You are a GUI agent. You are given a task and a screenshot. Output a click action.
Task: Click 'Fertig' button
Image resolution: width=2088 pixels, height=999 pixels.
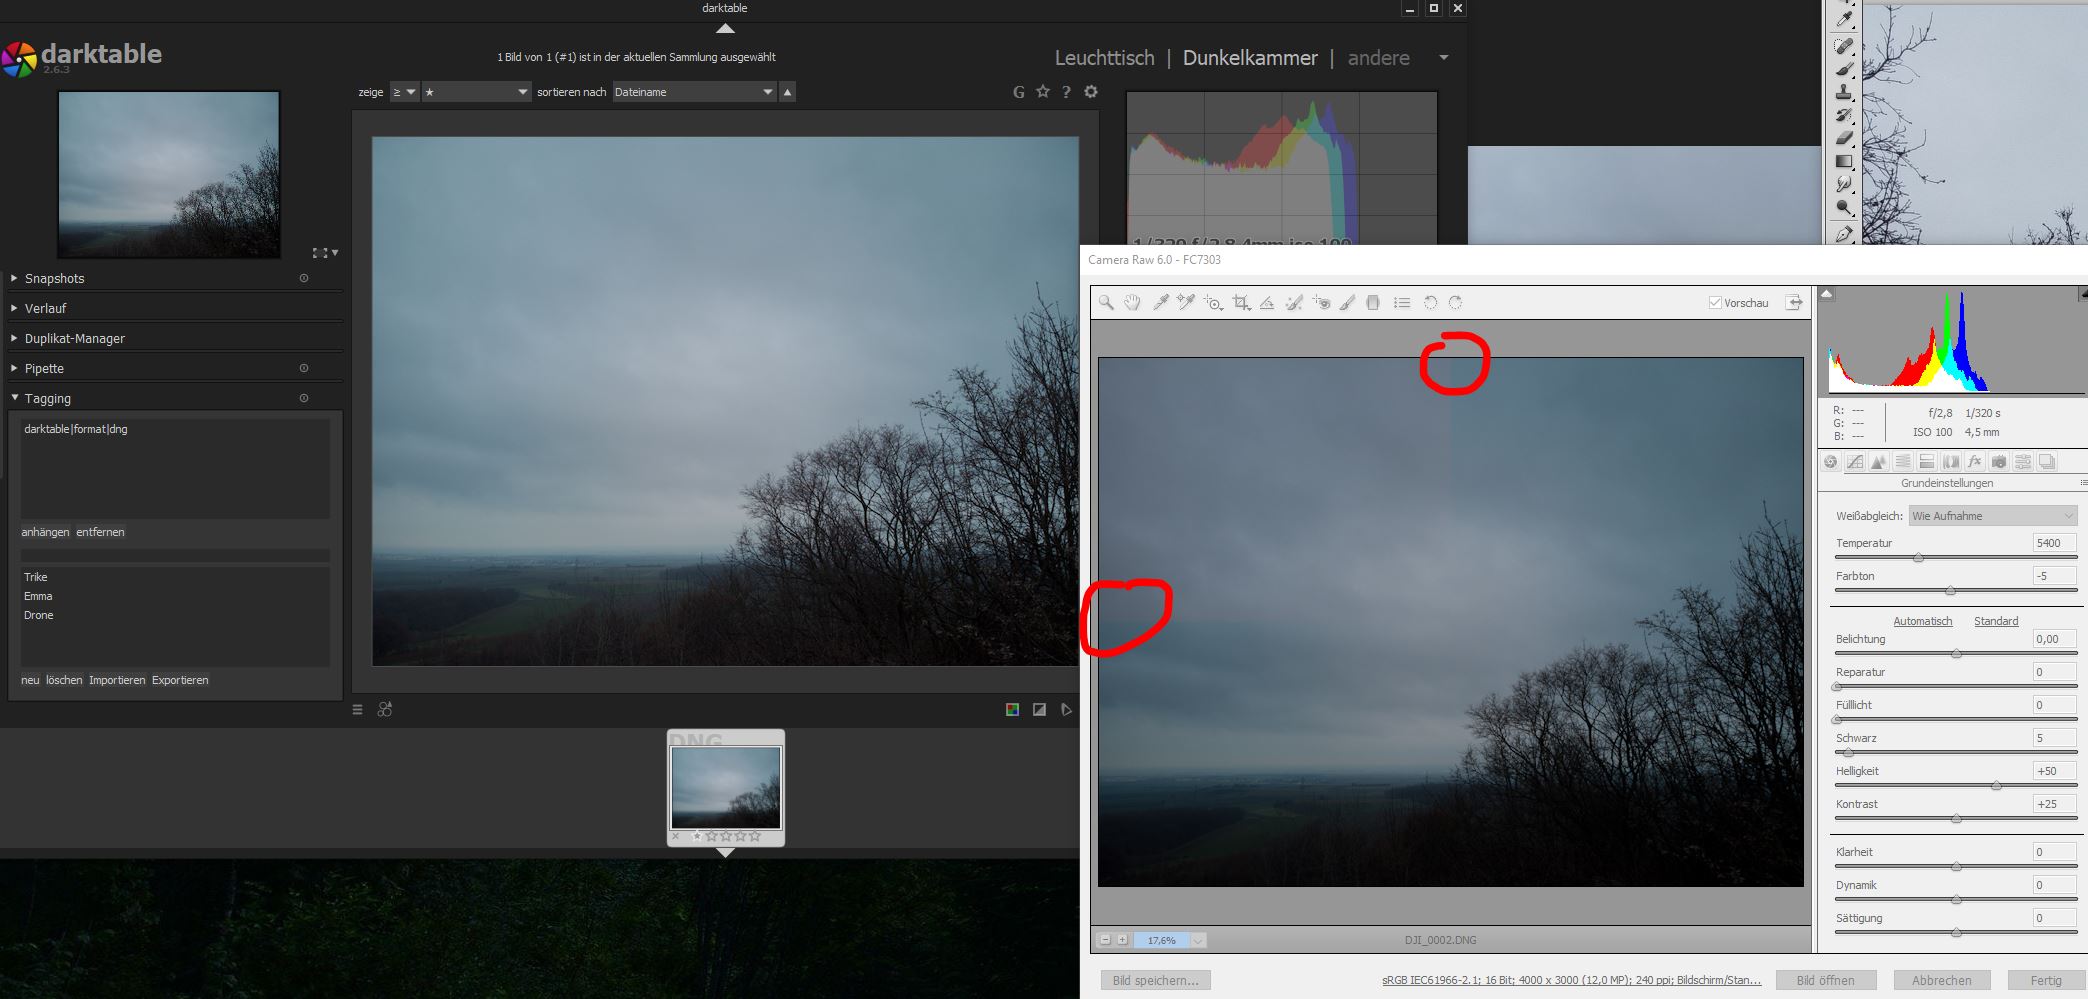pos(2045,980)
